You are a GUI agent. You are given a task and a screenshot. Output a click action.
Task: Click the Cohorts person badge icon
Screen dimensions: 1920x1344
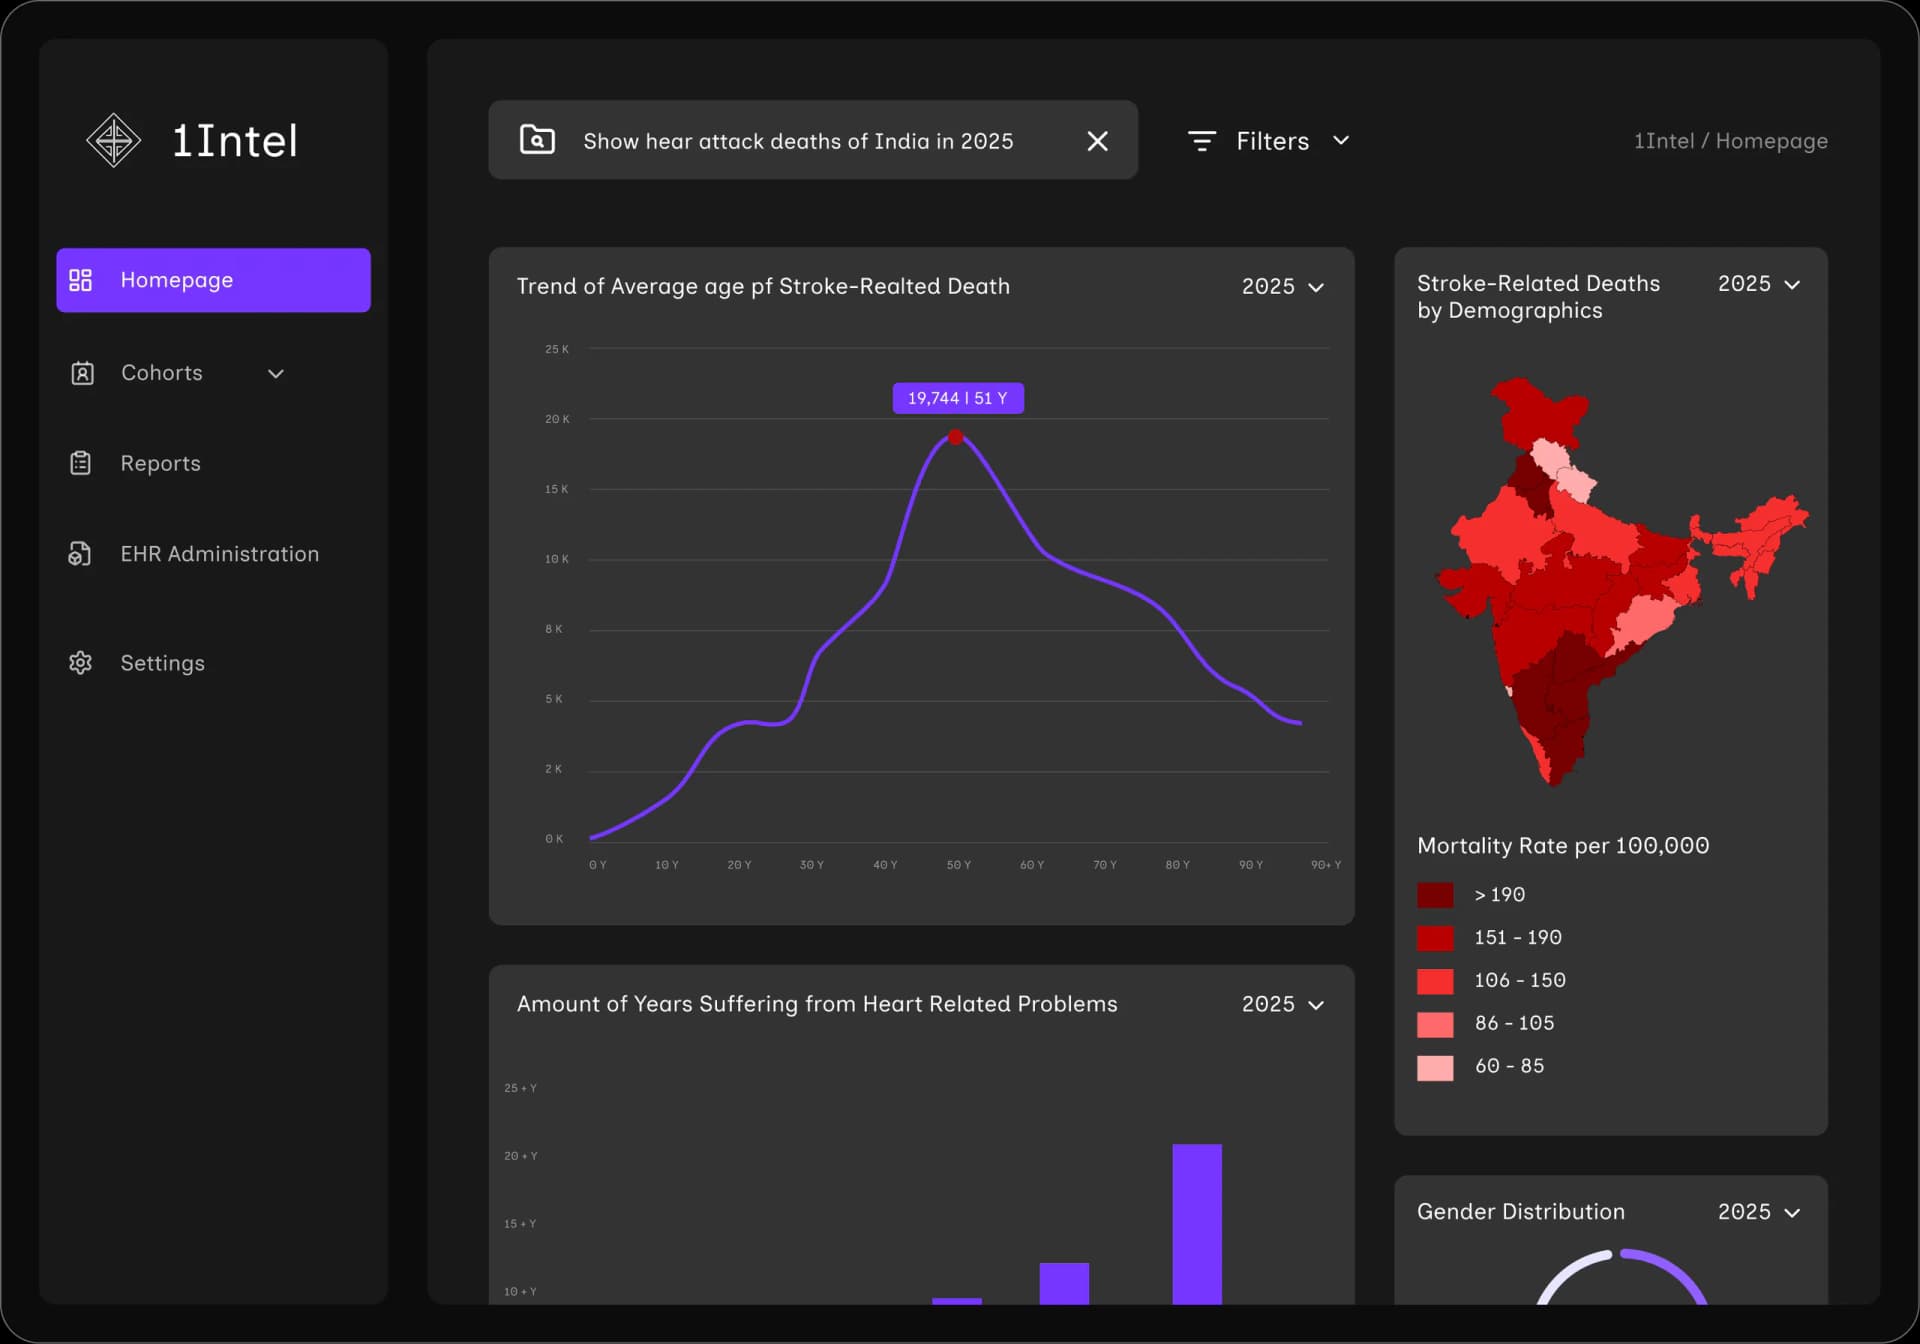click(x=82, y=373)
